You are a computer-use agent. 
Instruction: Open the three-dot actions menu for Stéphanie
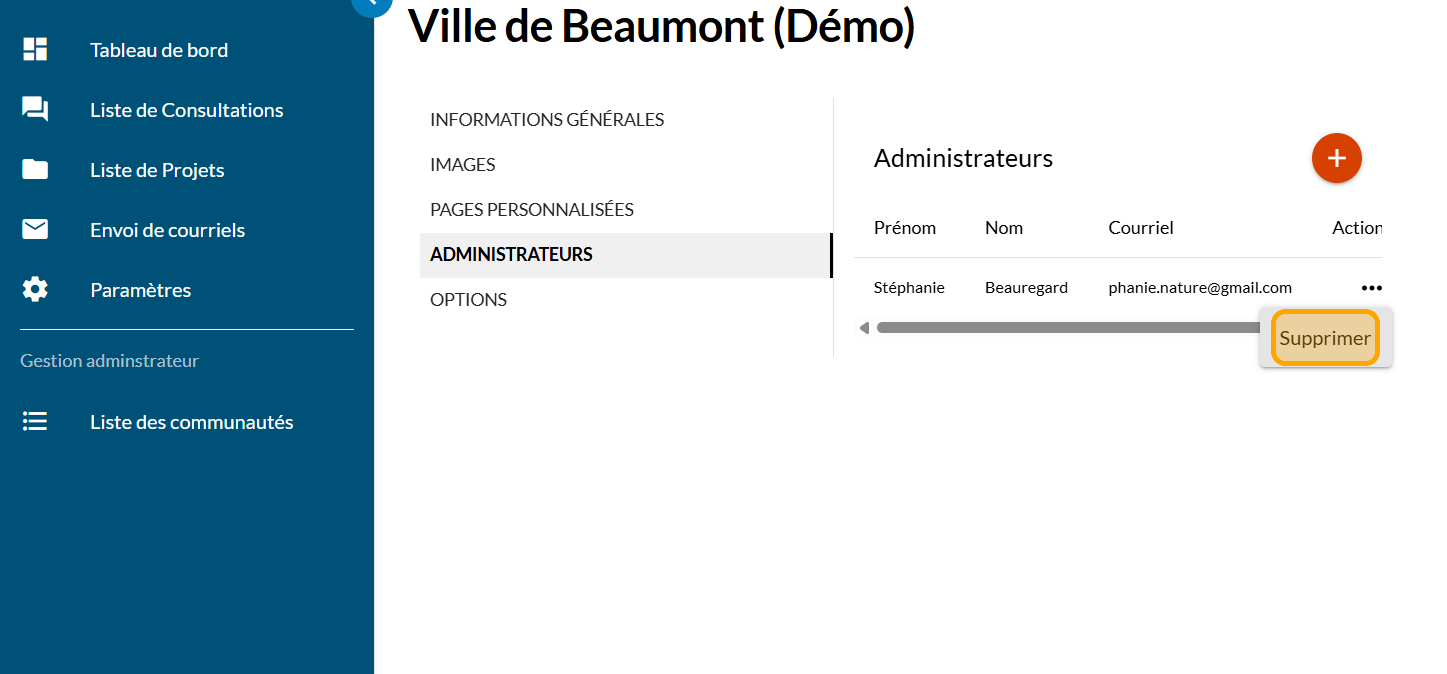[1371, 288]
